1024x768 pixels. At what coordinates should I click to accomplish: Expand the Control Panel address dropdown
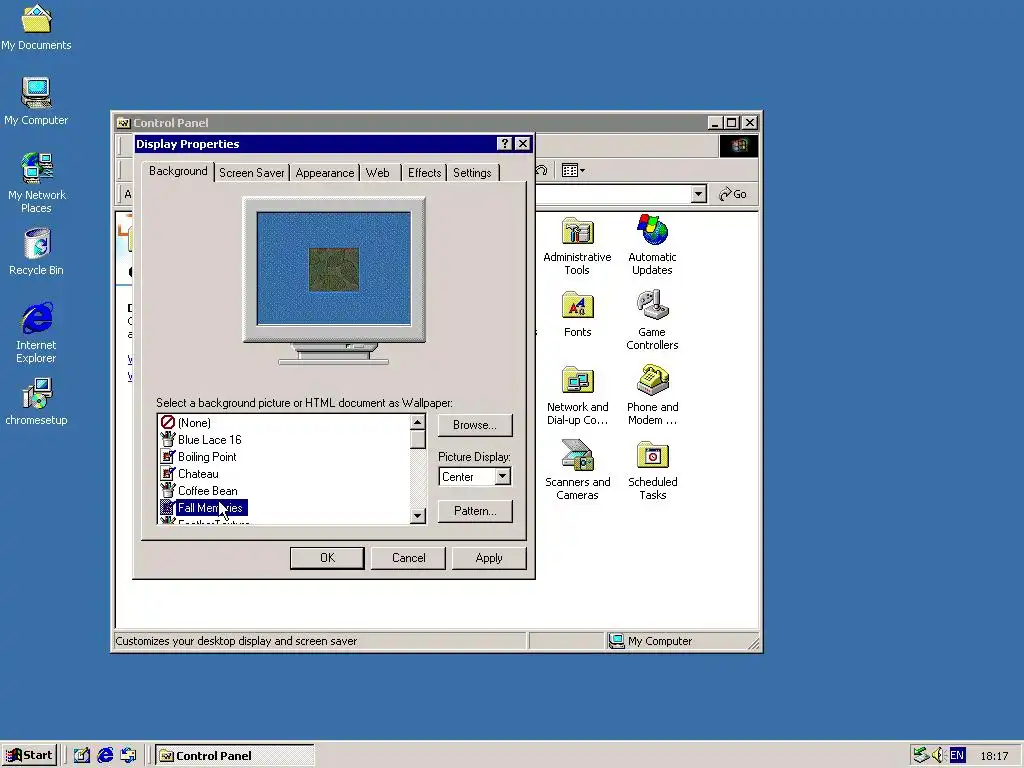click(699, 194)
